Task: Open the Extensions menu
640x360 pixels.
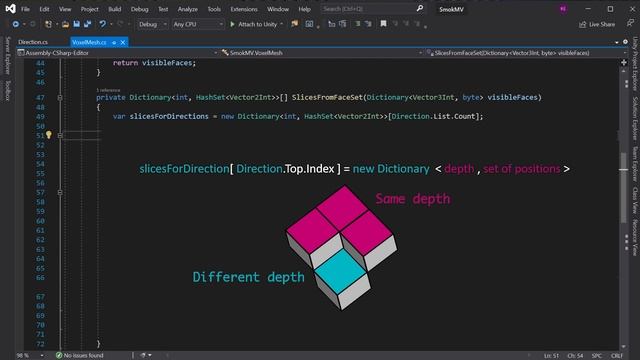Action: click(244, 9)
